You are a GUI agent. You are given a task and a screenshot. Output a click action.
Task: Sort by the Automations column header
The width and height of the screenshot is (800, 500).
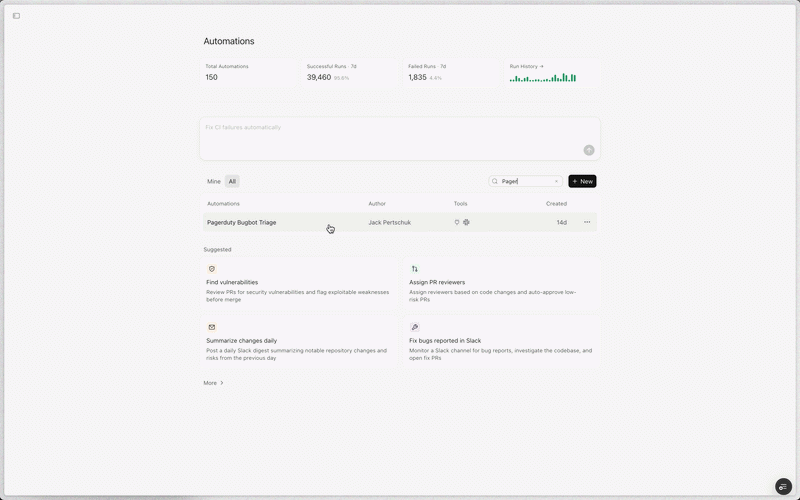click(x=223, y=204)
